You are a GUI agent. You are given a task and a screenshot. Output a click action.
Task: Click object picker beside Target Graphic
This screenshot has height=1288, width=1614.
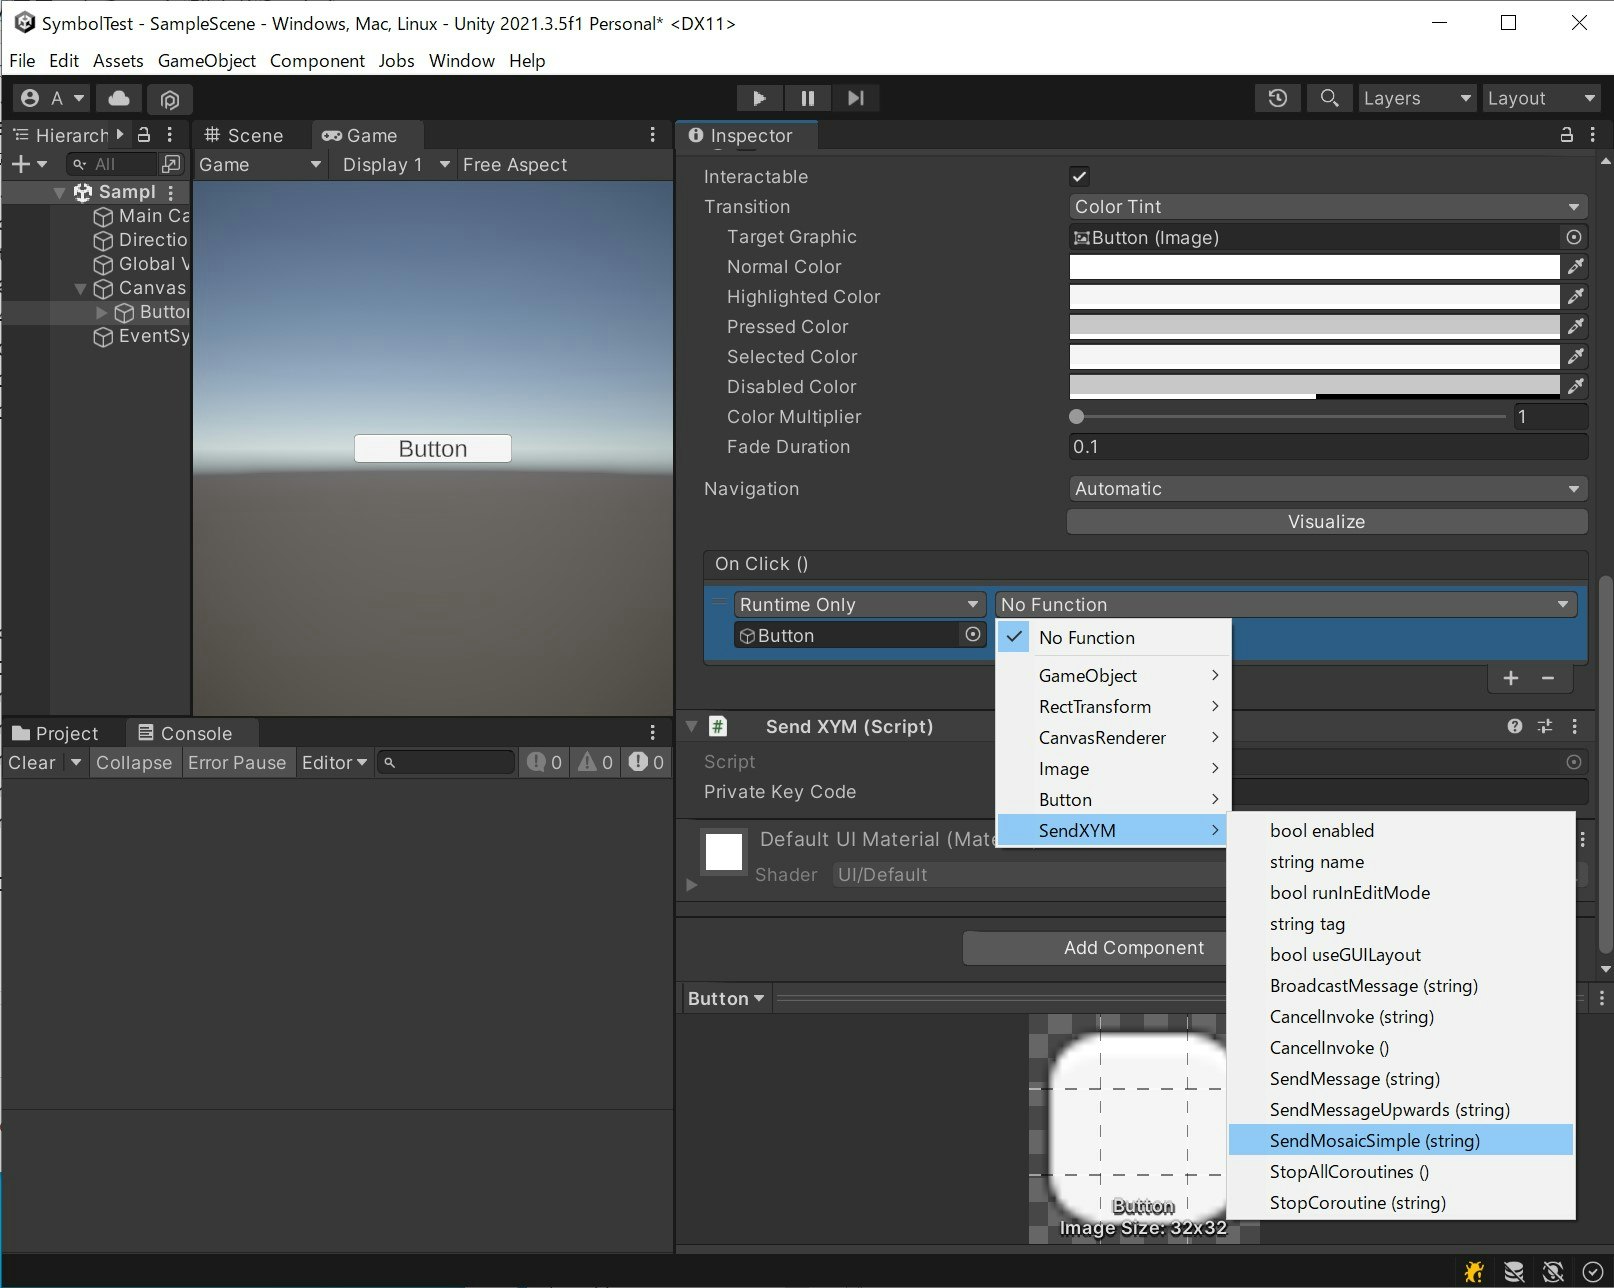(x=1573, y=237)
